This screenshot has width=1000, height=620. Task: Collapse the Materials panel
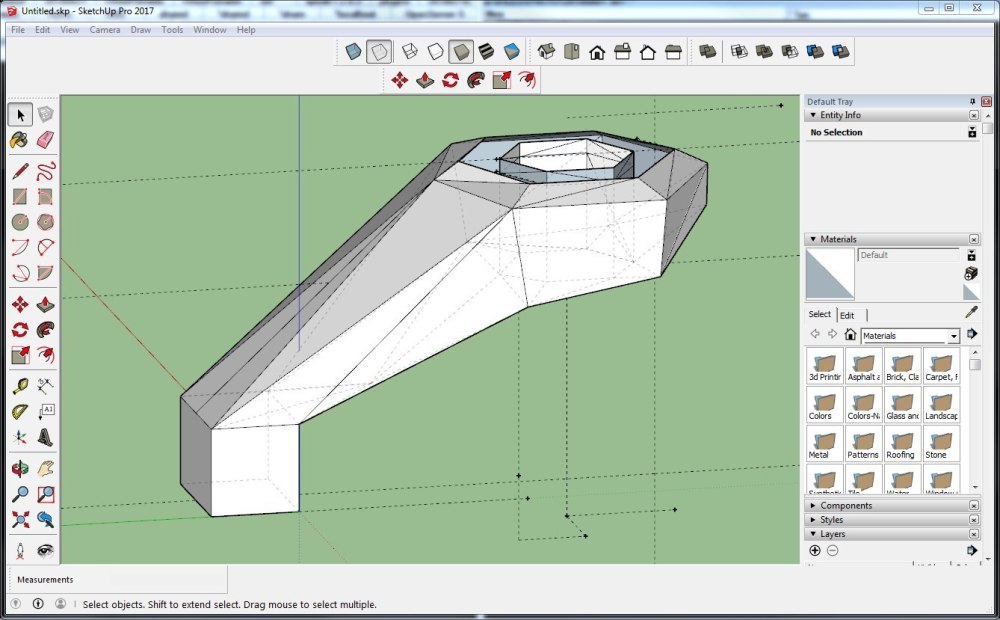pos(813,239)
